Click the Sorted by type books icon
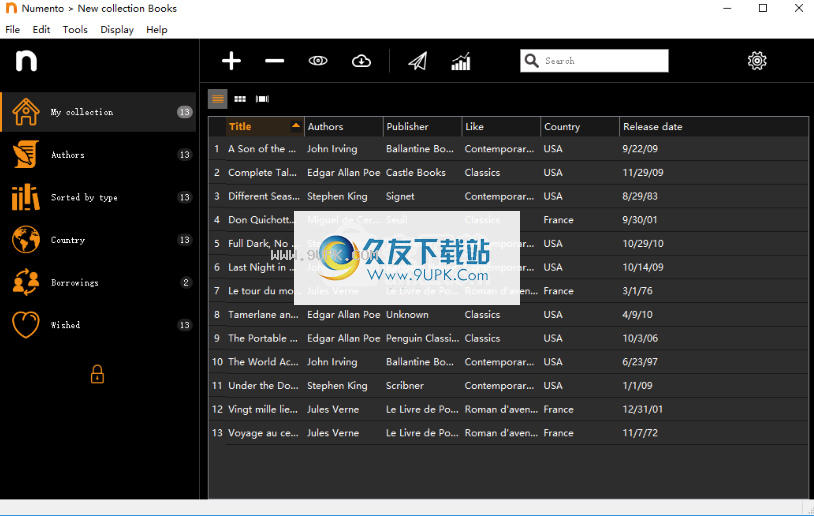Screen dimensions: 814x516 (x=25, y=197)
